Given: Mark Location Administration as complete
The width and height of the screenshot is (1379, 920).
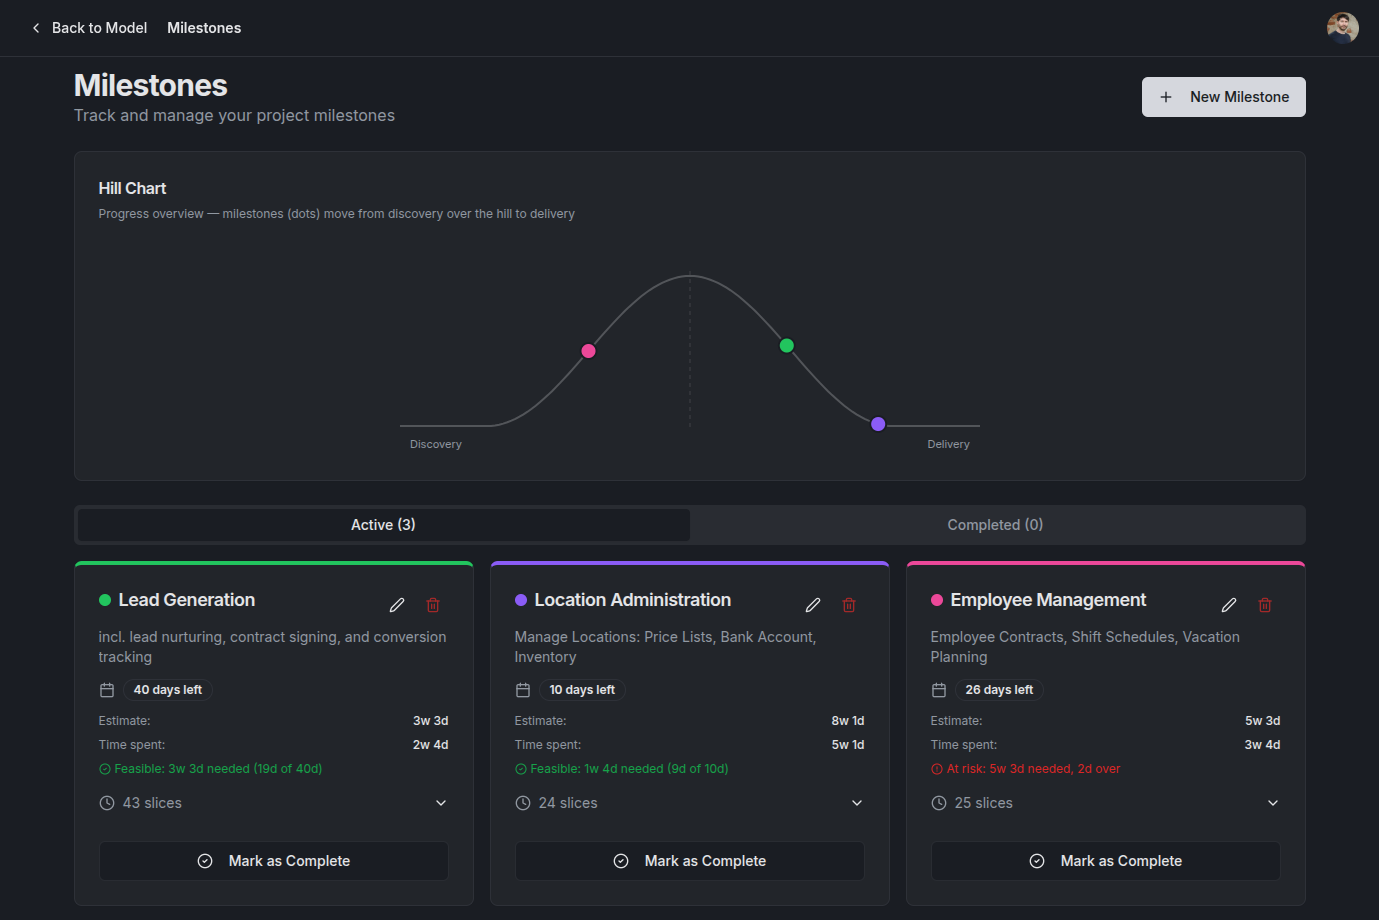Looking at the screenshot, I should pyautogui.click(x=690, y=861).
